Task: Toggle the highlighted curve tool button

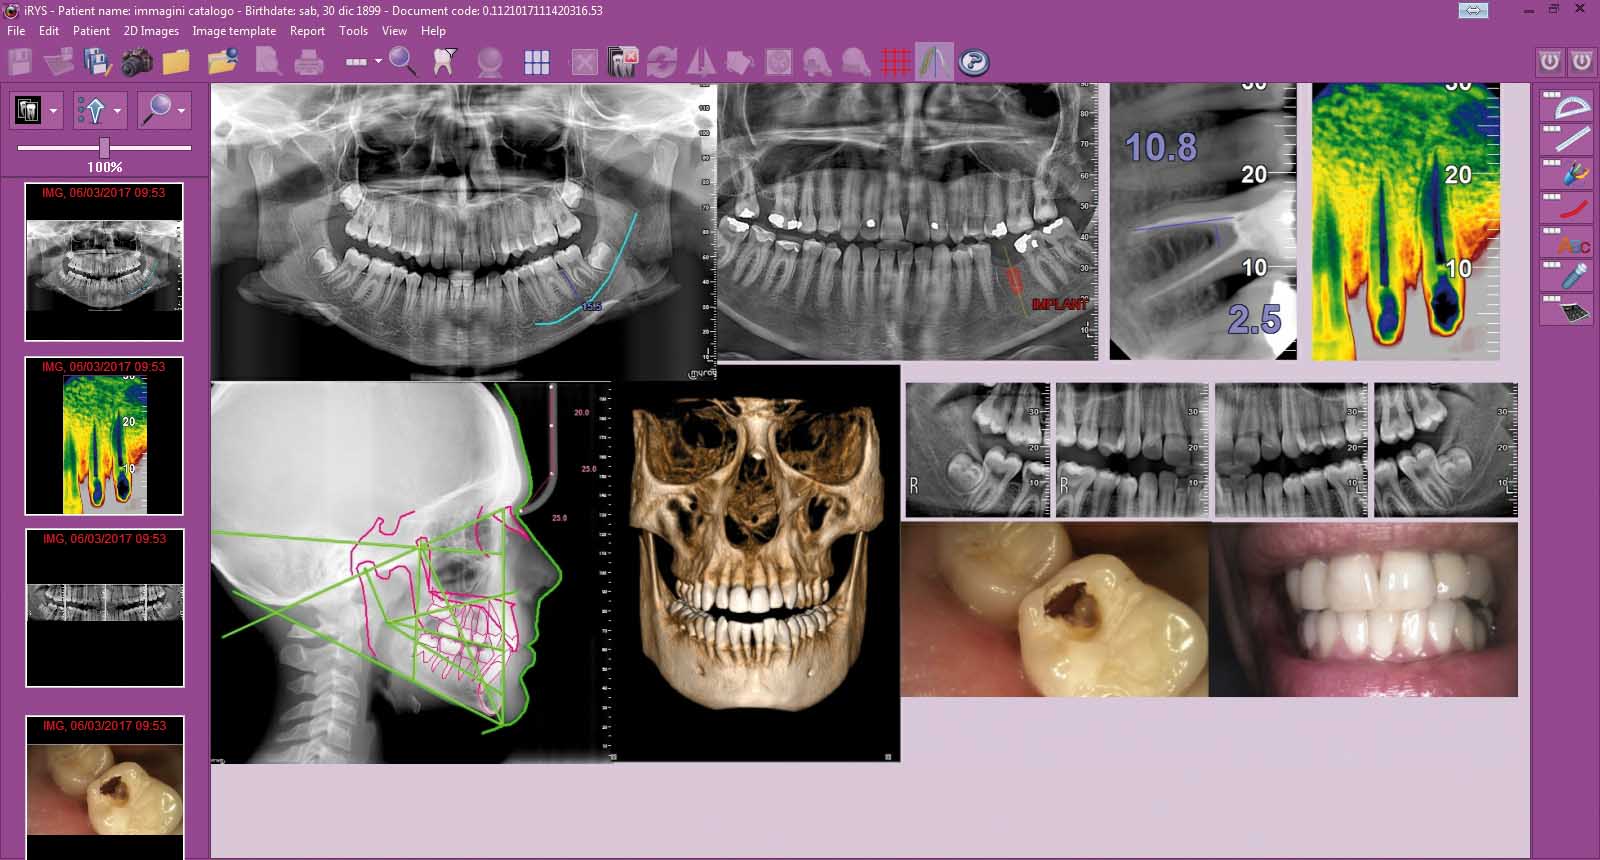Action: 934,62
